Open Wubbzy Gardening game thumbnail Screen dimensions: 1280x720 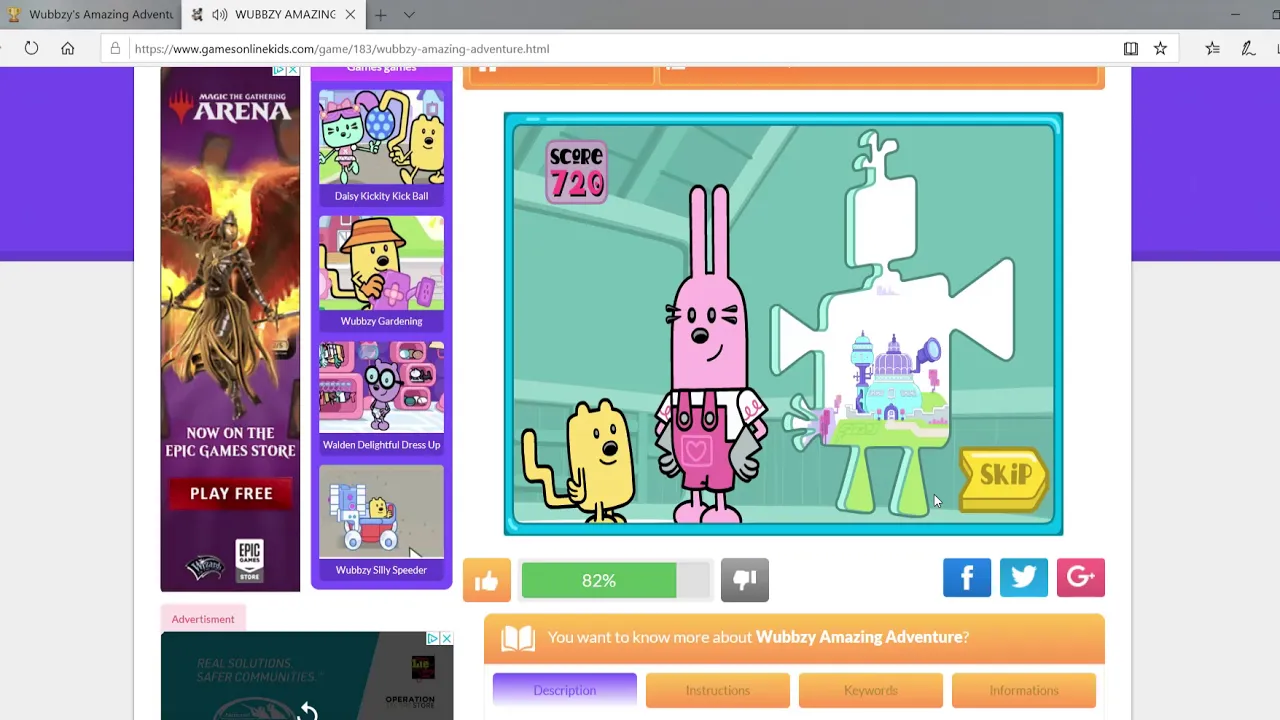pos(381,264)
